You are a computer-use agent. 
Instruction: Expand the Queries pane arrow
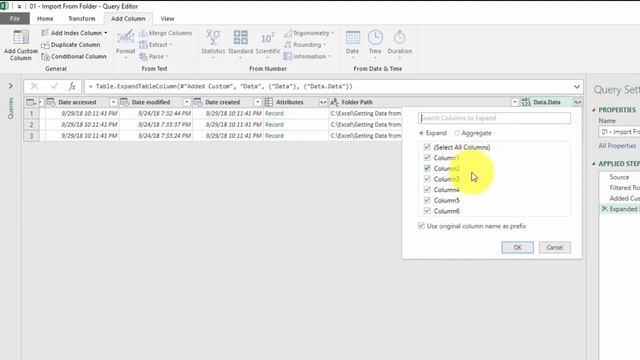pyautogui.click(x=11, y=86)
